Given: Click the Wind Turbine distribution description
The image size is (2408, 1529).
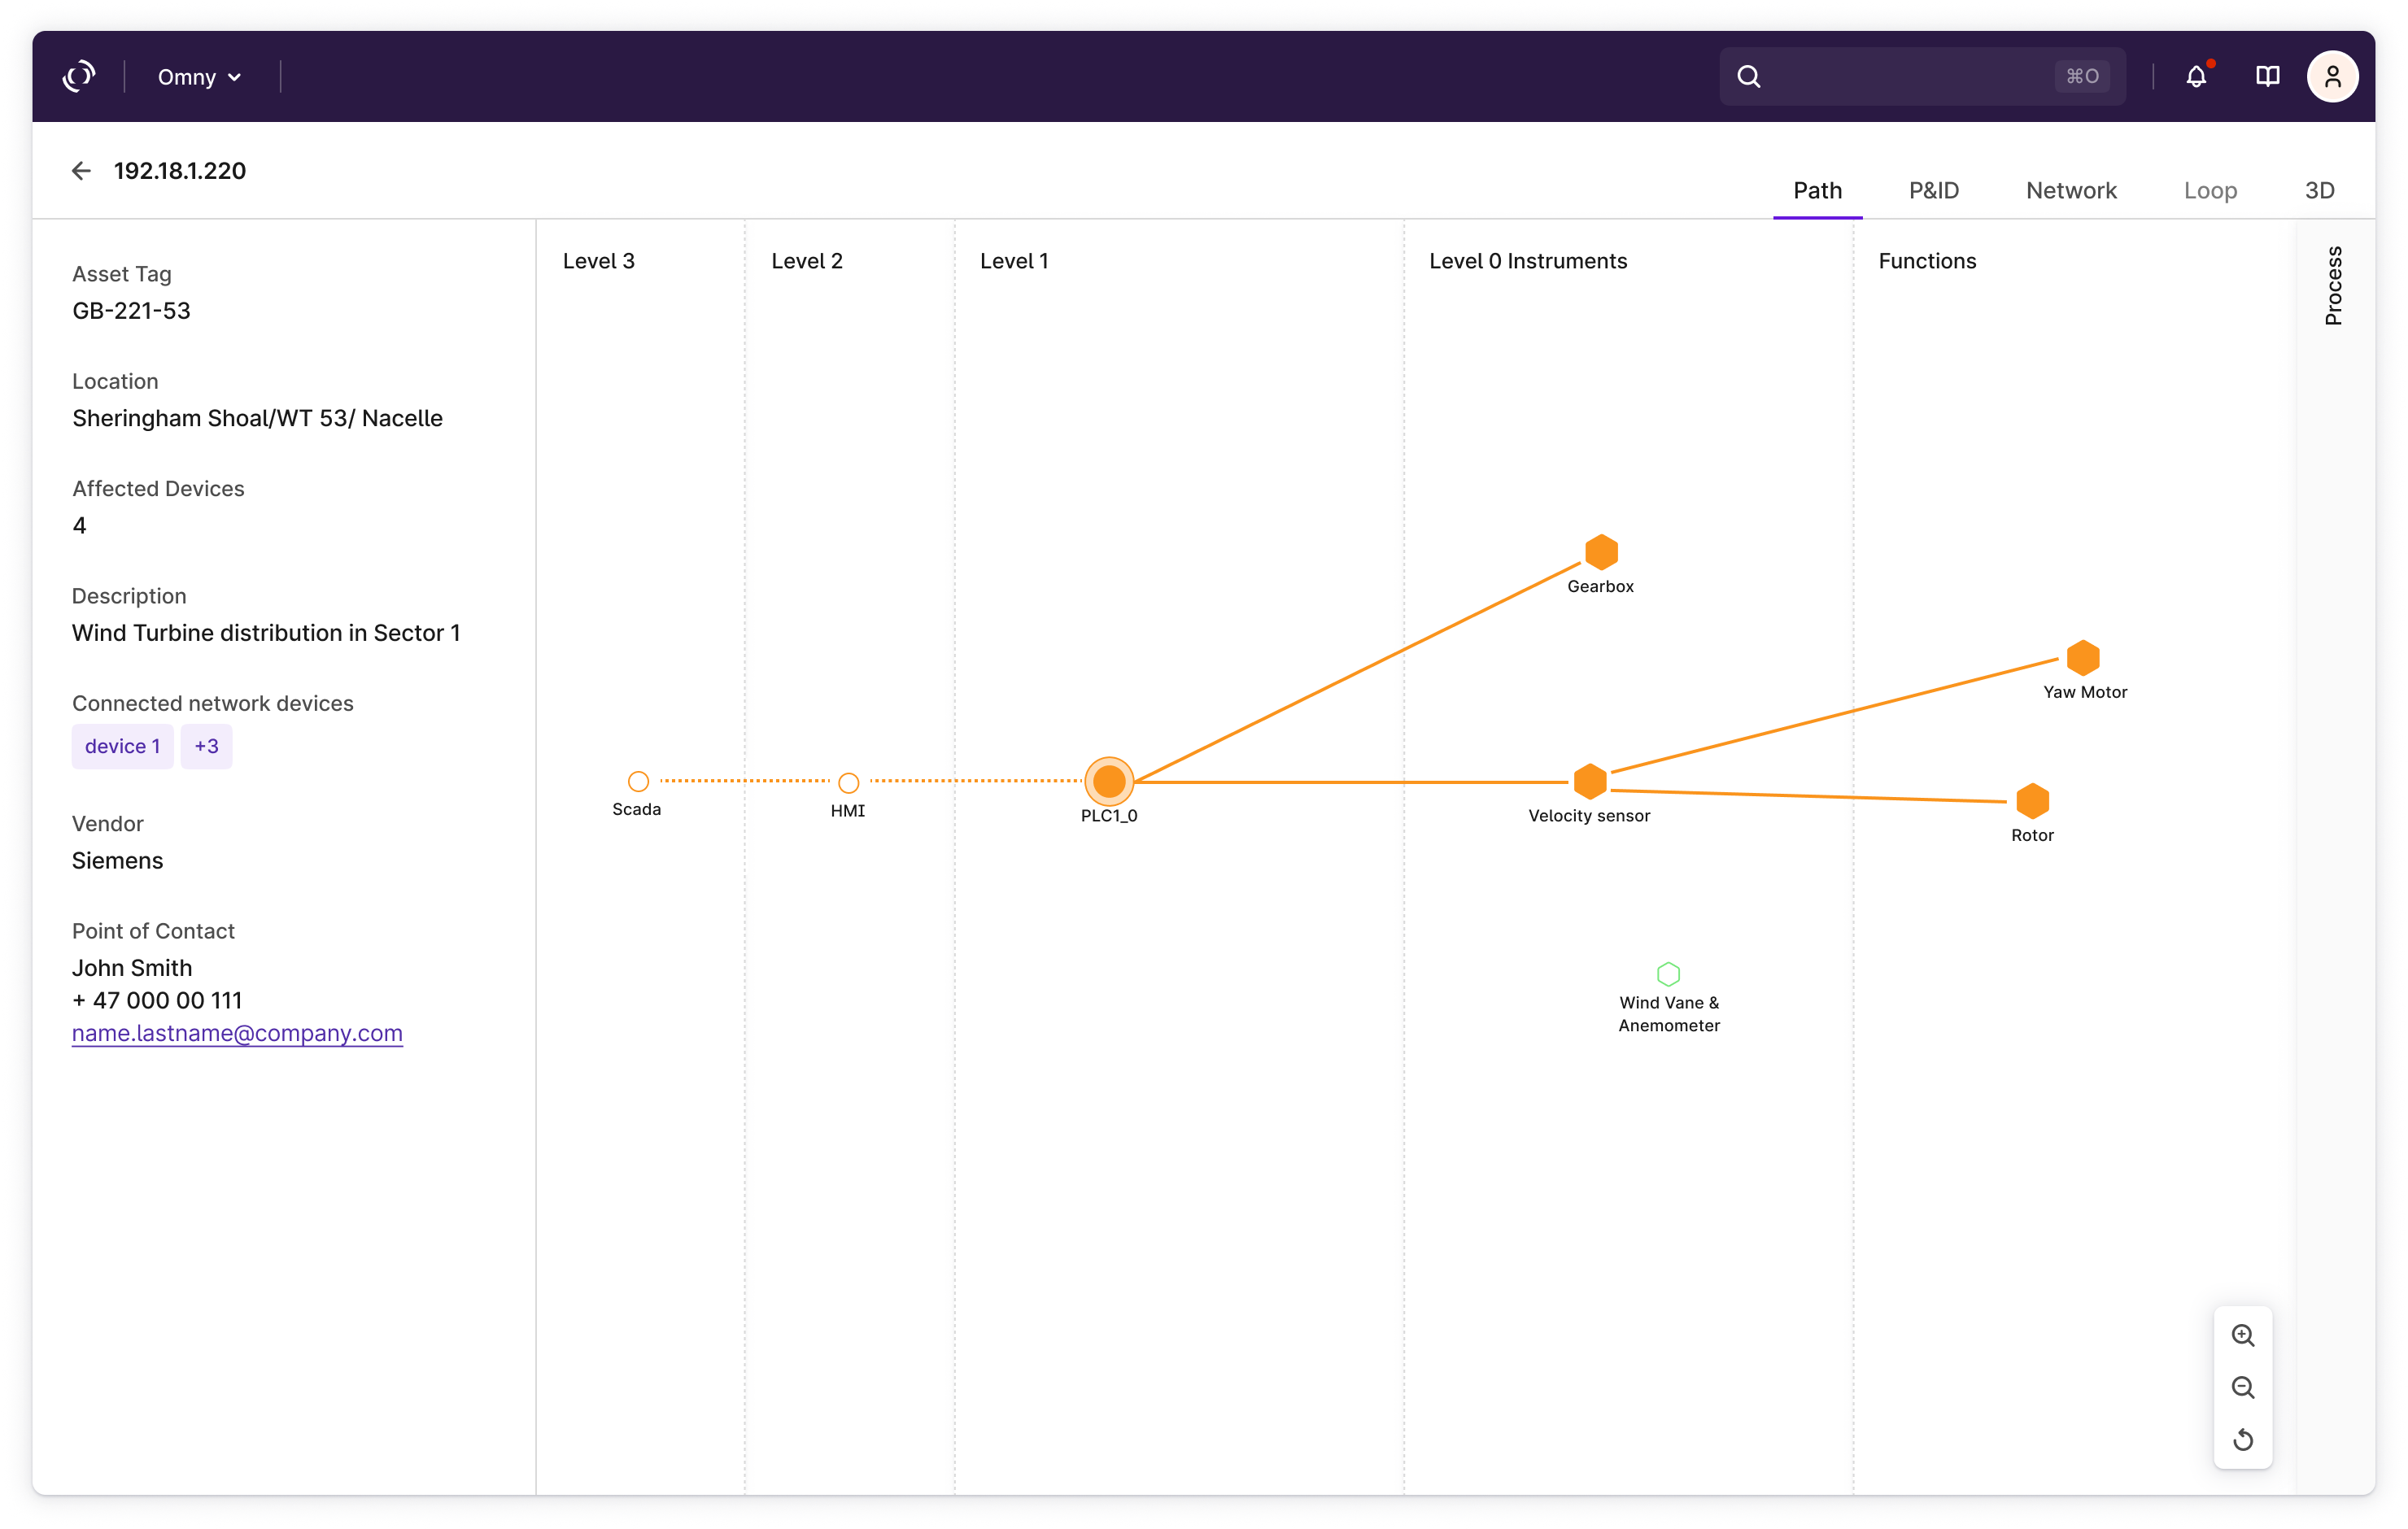Looking at the screenshot, I should click(x=266, y=633).
